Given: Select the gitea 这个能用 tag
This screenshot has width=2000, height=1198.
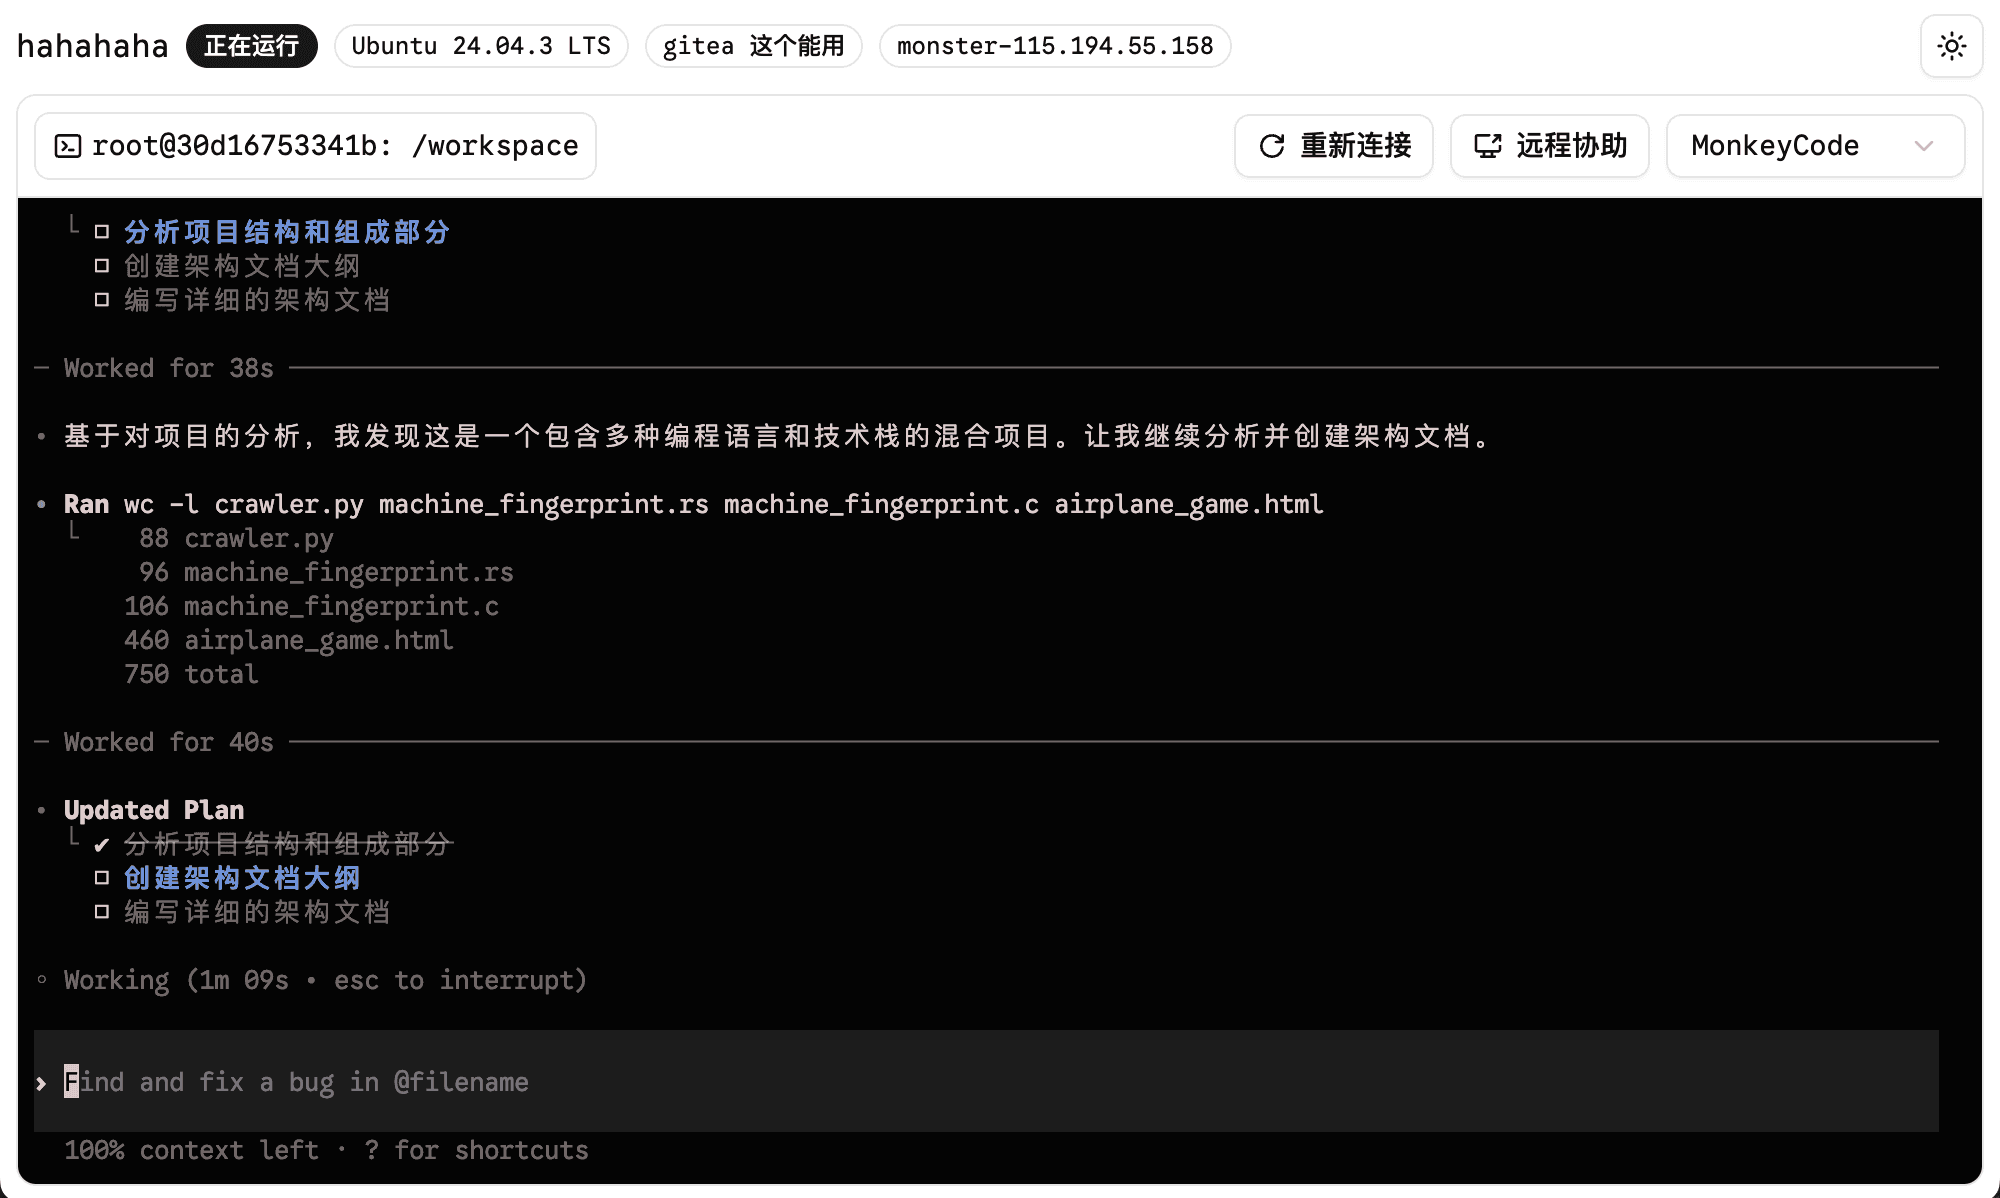Looking at the screenshot, I should coord(753,46).
